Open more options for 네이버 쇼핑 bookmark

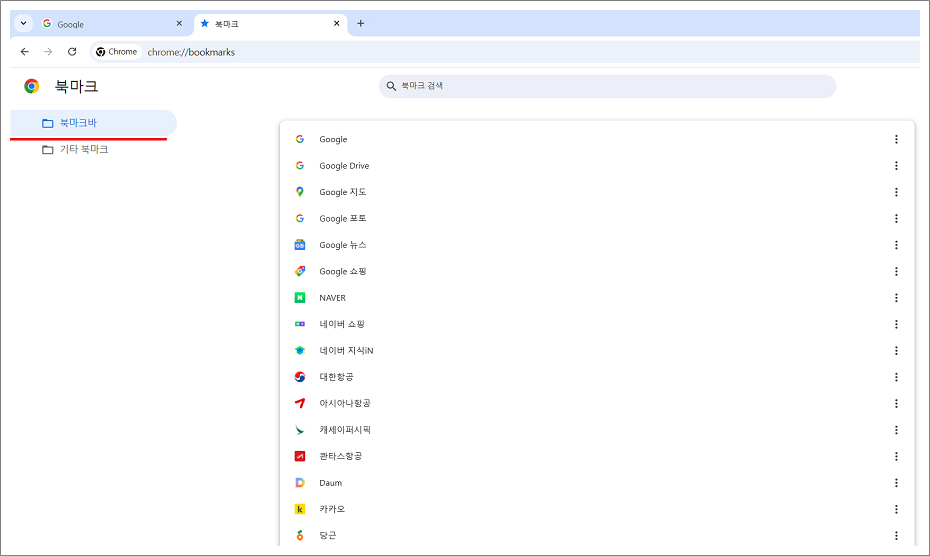896,324
